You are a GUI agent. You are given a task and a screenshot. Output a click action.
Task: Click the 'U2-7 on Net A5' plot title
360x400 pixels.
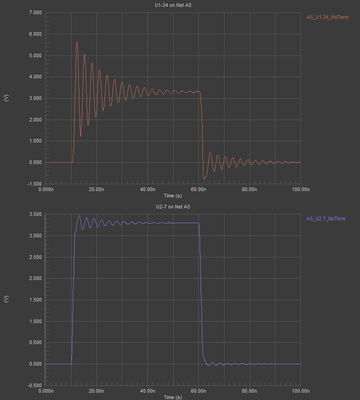[173, 207]
